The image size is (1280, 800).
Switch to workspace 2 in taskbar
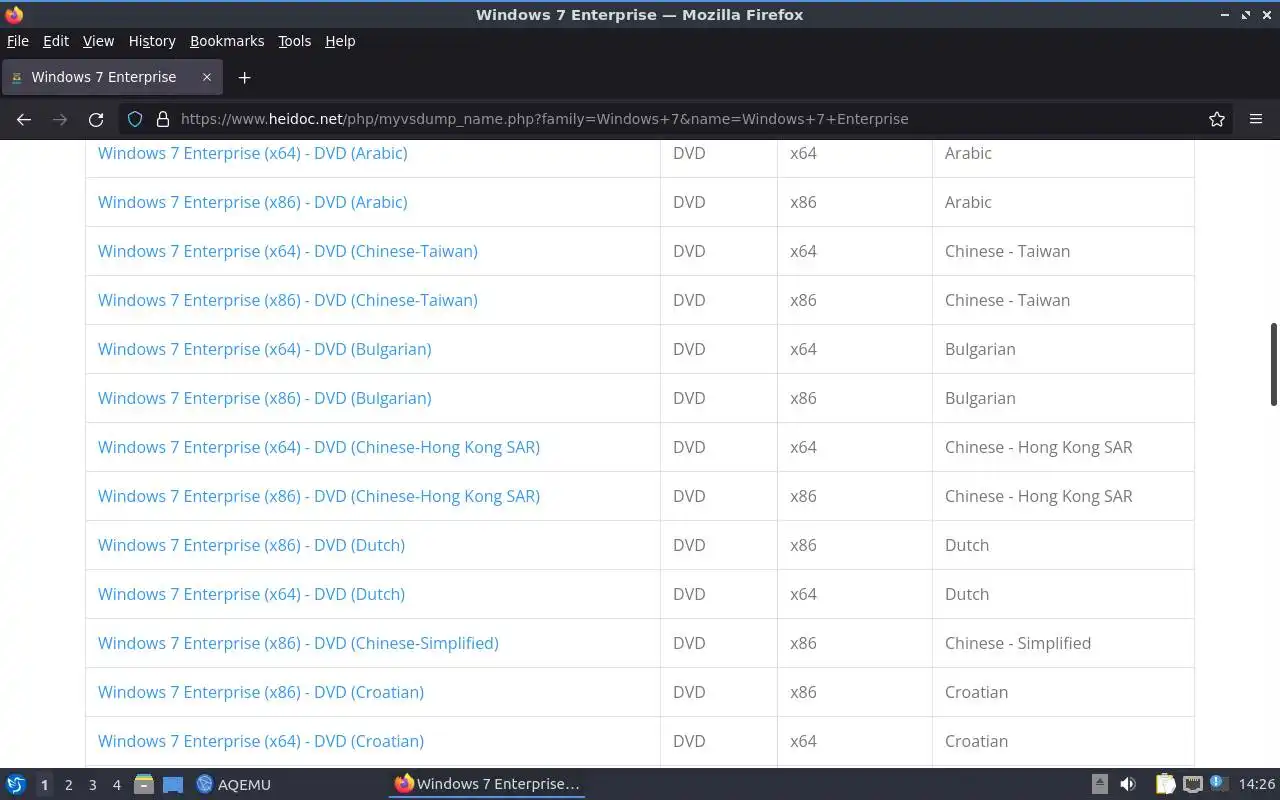[68, 785]
